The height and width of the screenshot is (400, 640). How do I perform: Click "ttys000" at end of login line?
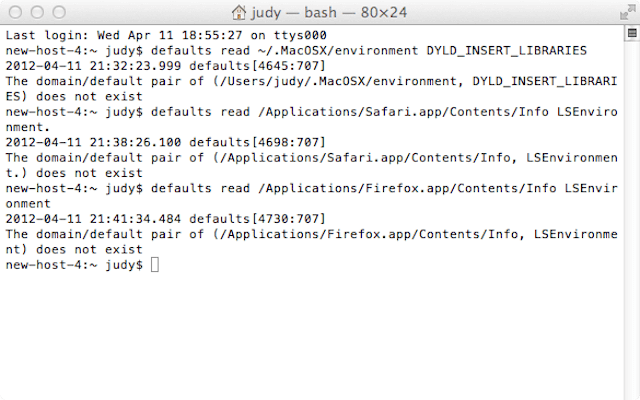(x=300, y=36)
